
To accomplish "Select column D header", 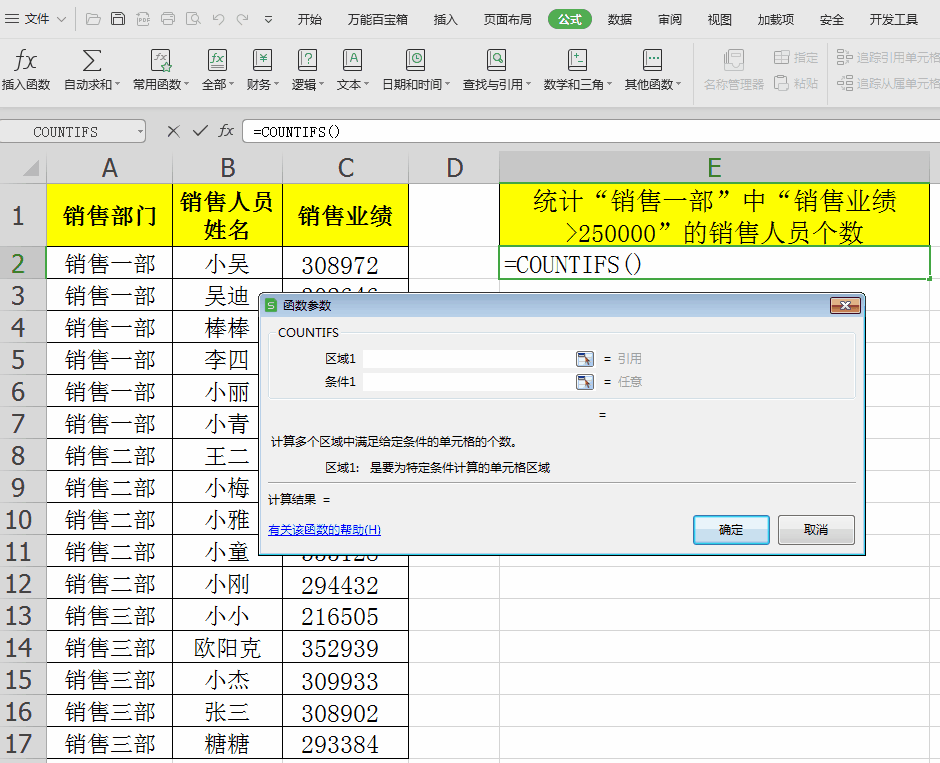I will click(454, 168).
